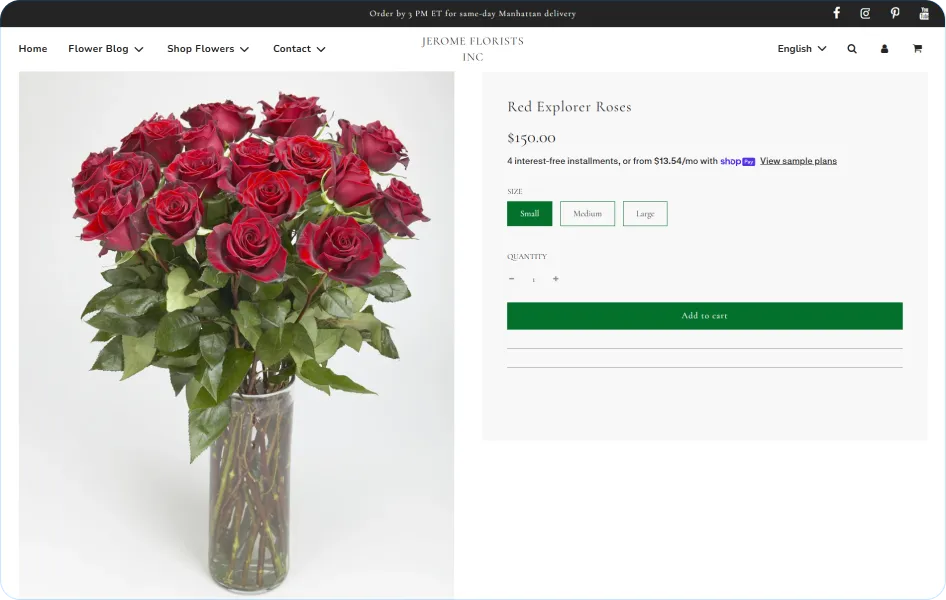The height and width of the screenshot is (600, 946).
Task: Click the $150.00 price text
Action: (531, 138)
